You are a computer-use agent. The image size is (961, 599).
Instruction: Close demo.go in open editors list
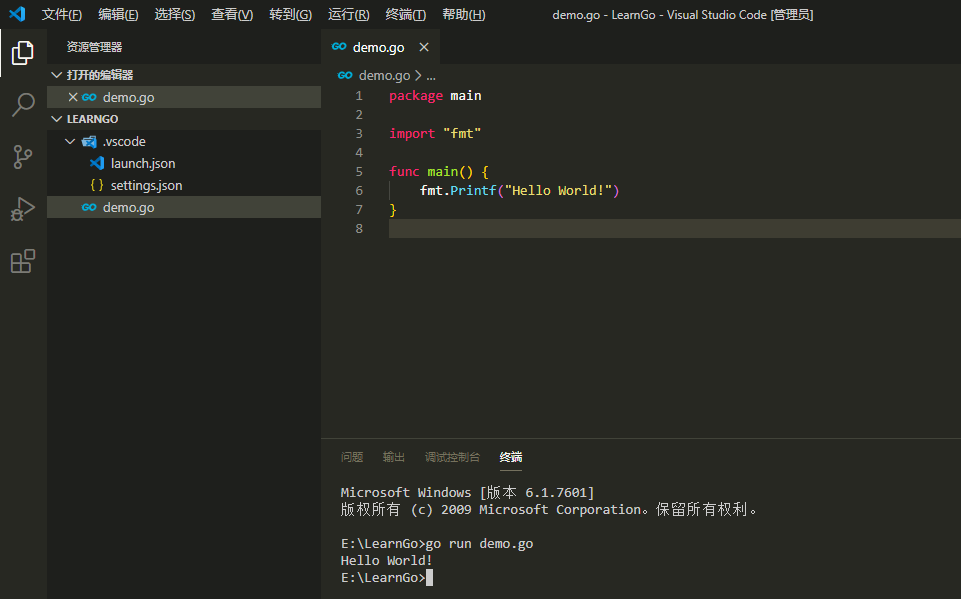73,97
